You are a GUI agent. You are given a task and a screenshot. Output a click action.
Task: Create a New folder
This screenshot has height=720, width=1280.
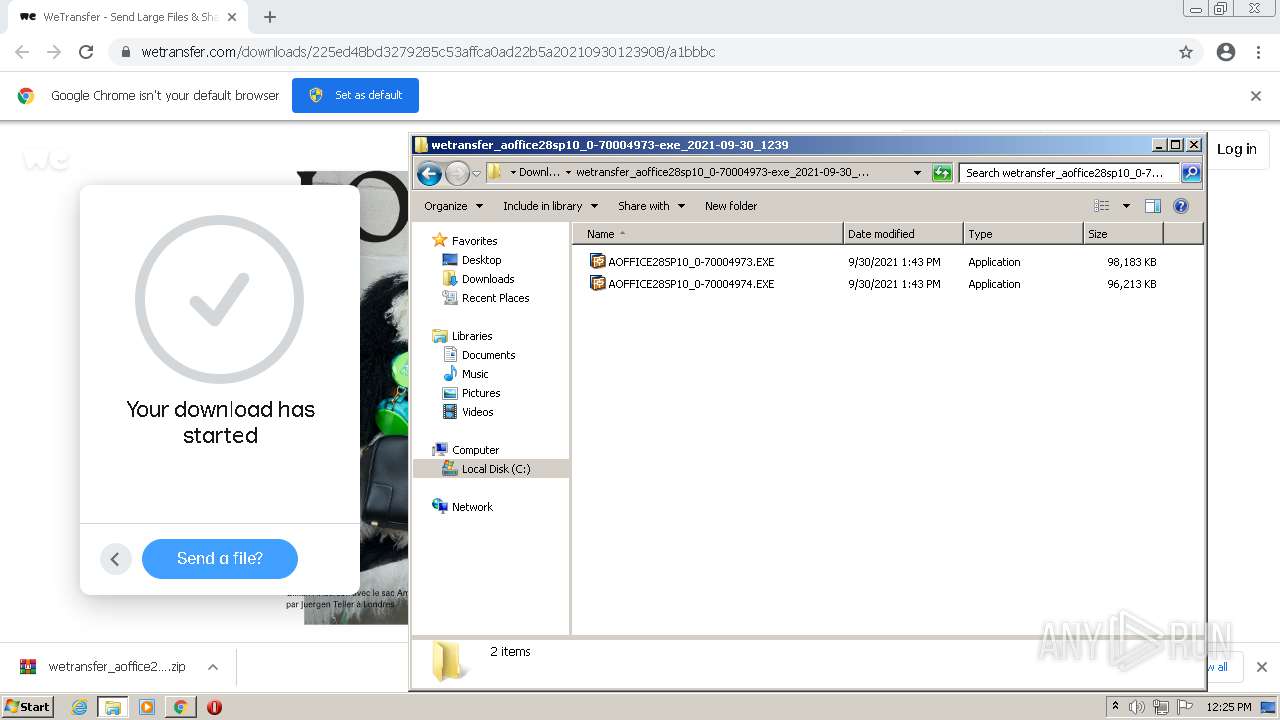click(x=731, y=206)
